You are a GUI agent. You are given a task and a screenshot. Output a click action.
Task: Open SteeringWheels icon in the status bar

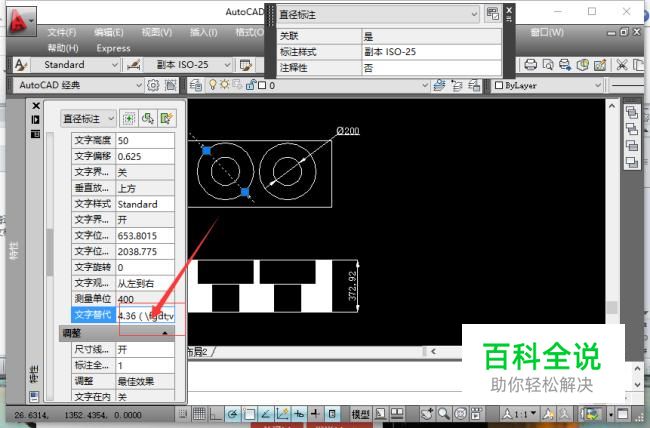(461, 414)
